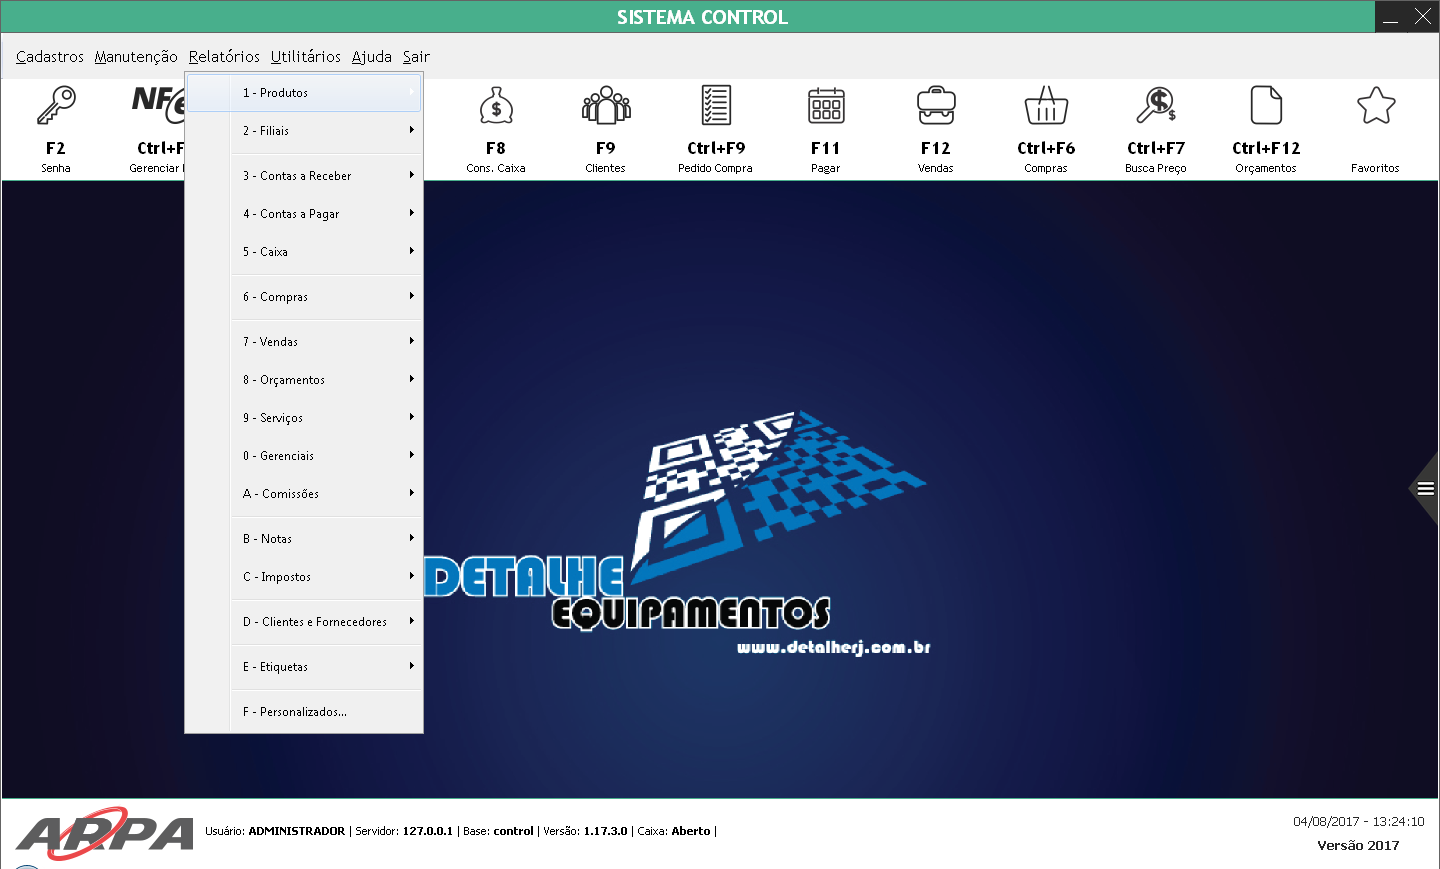The image size is (1440, 869).
Task: Open the Utilitários menu
Action: click(x=306, y=57)
